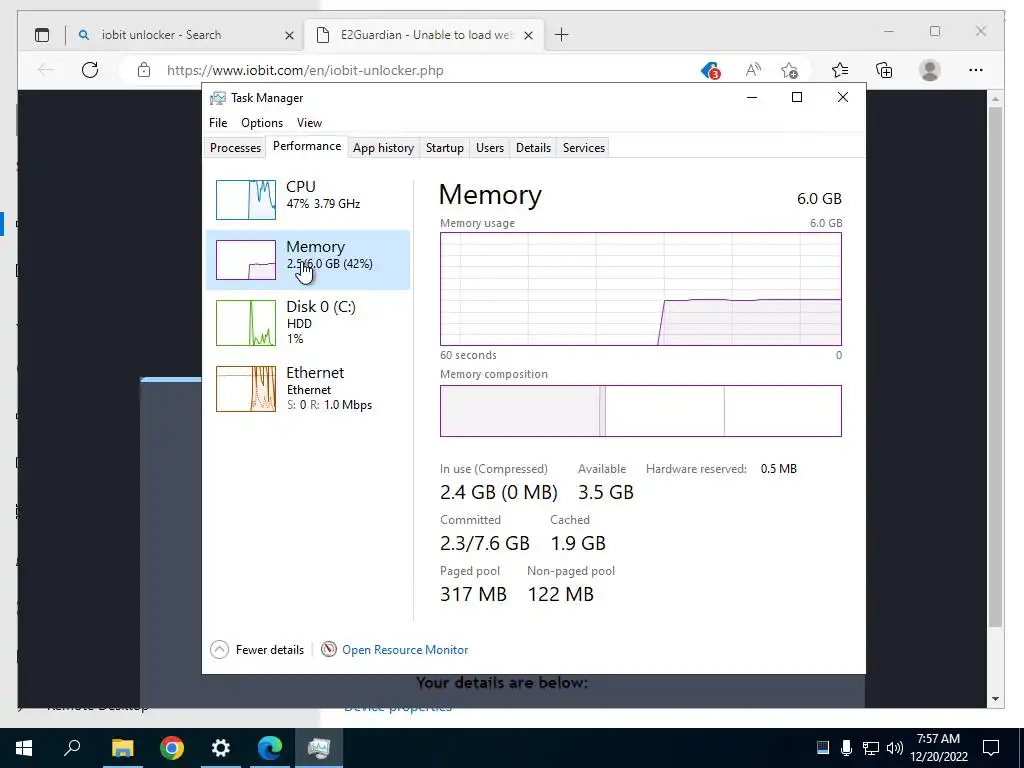1024x768 pixels.
Task: Open volume control tray icon
Action: point(895,748)
